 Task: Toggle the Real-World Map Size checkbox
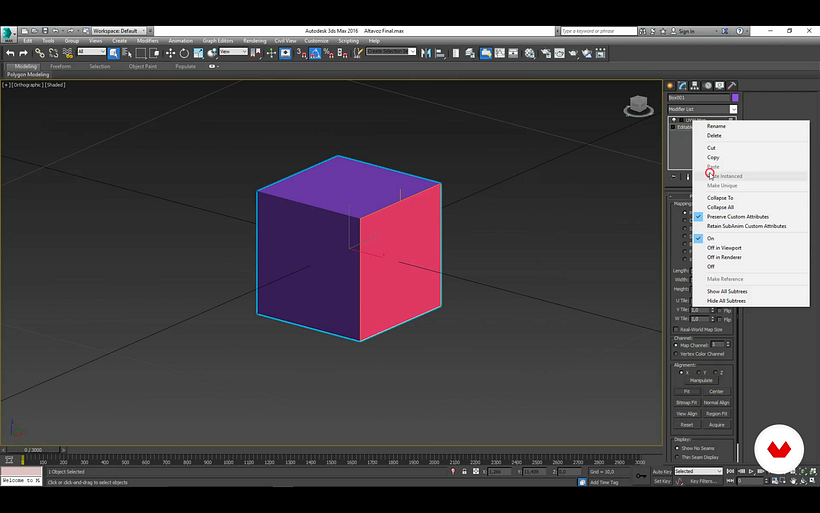point(676,329)
